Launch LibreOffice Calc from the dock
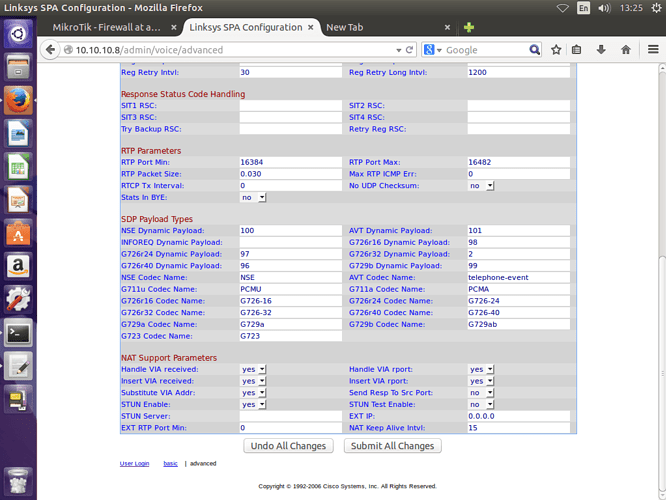Image resolution: width=666 pixels, height=500 pixels. pos(18,167)
